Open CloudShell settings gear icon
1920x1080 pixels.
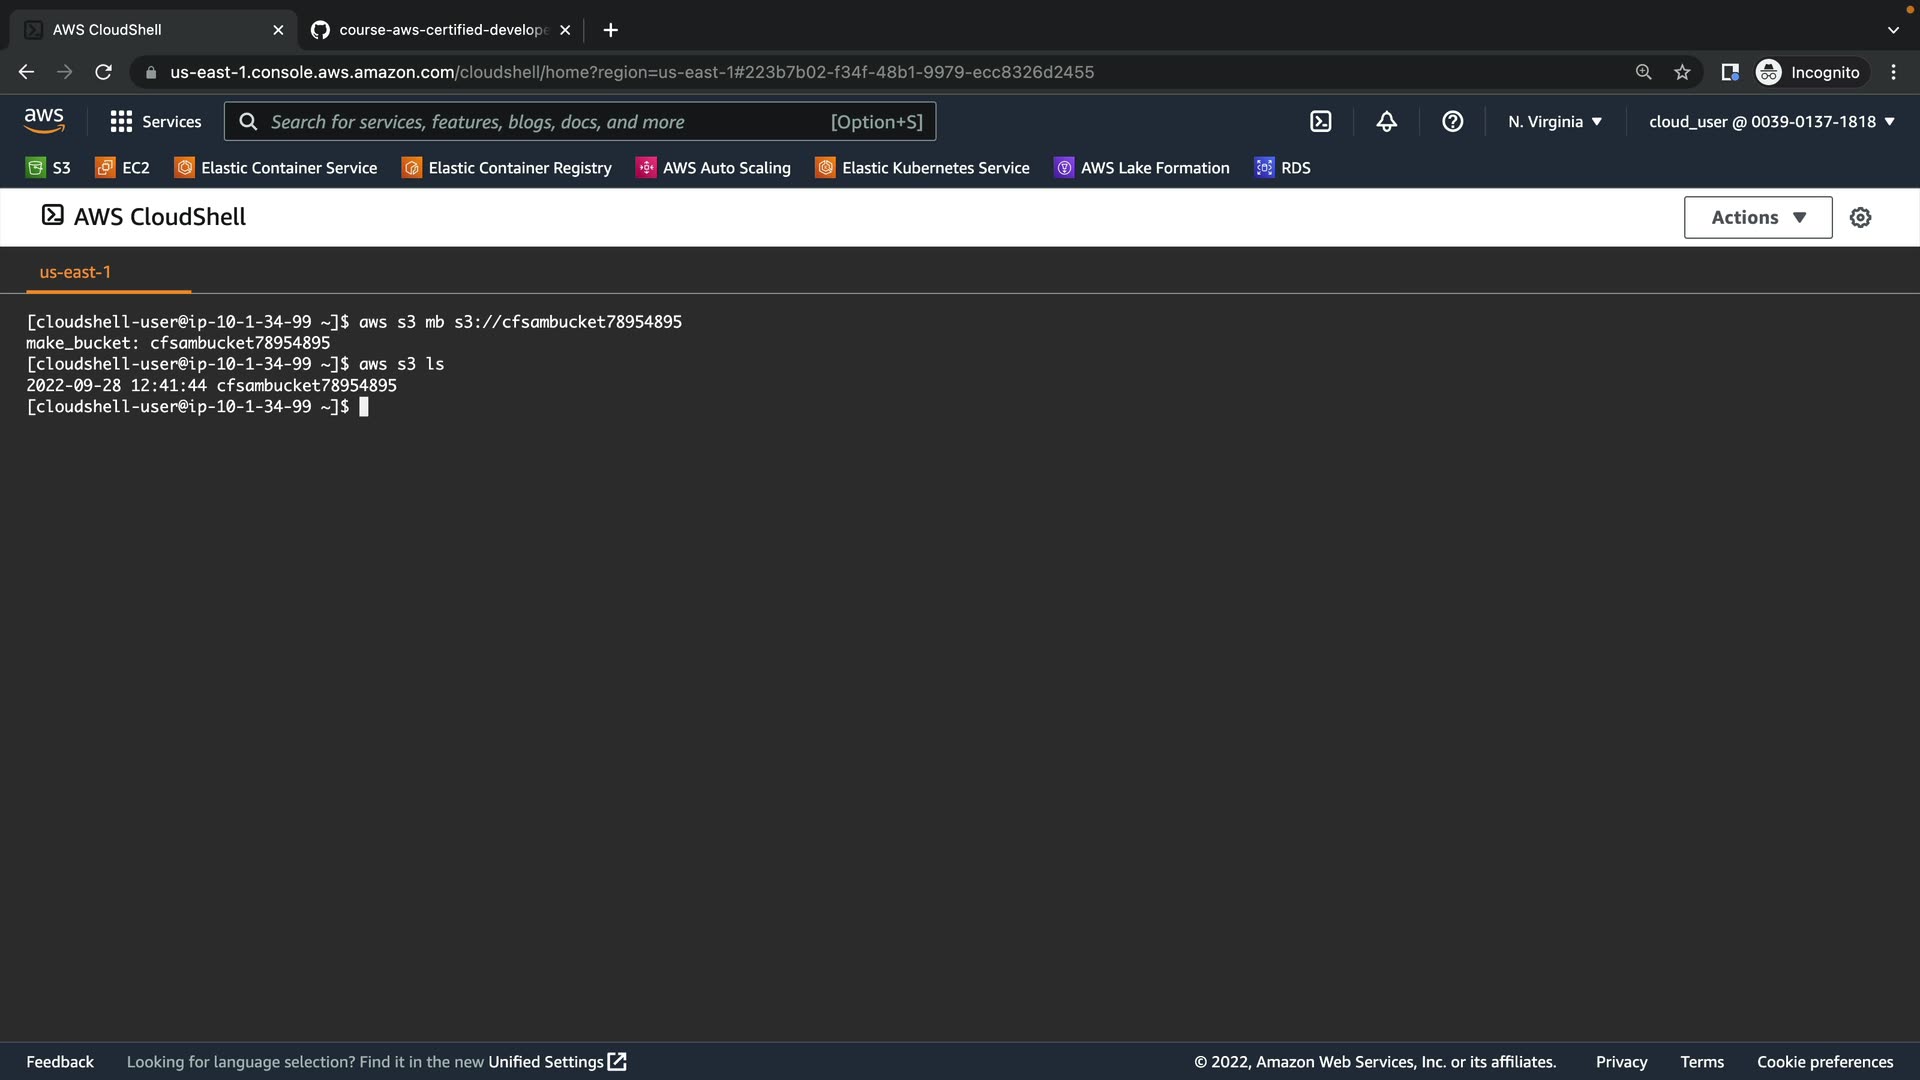[1860, 217]
